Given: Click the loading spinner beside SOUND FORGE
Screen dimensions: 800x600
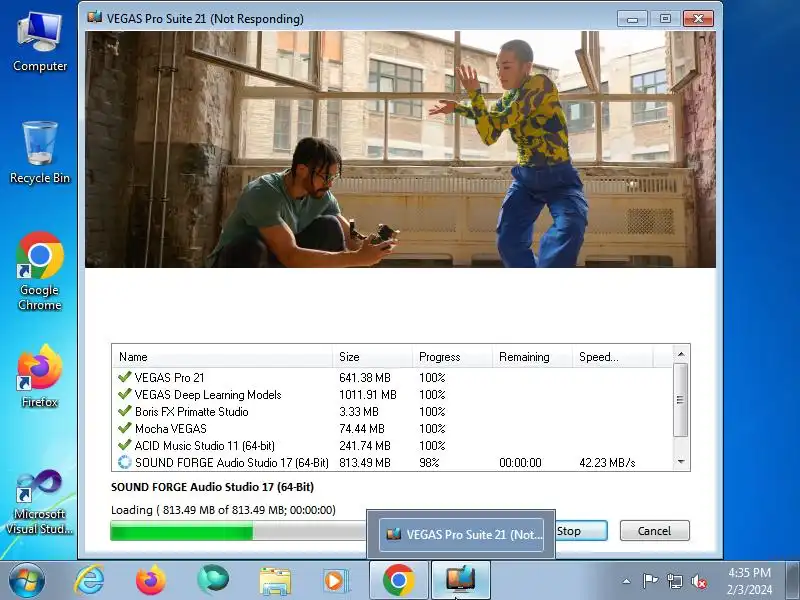Looking at the screenshot, I should [124, 462].
